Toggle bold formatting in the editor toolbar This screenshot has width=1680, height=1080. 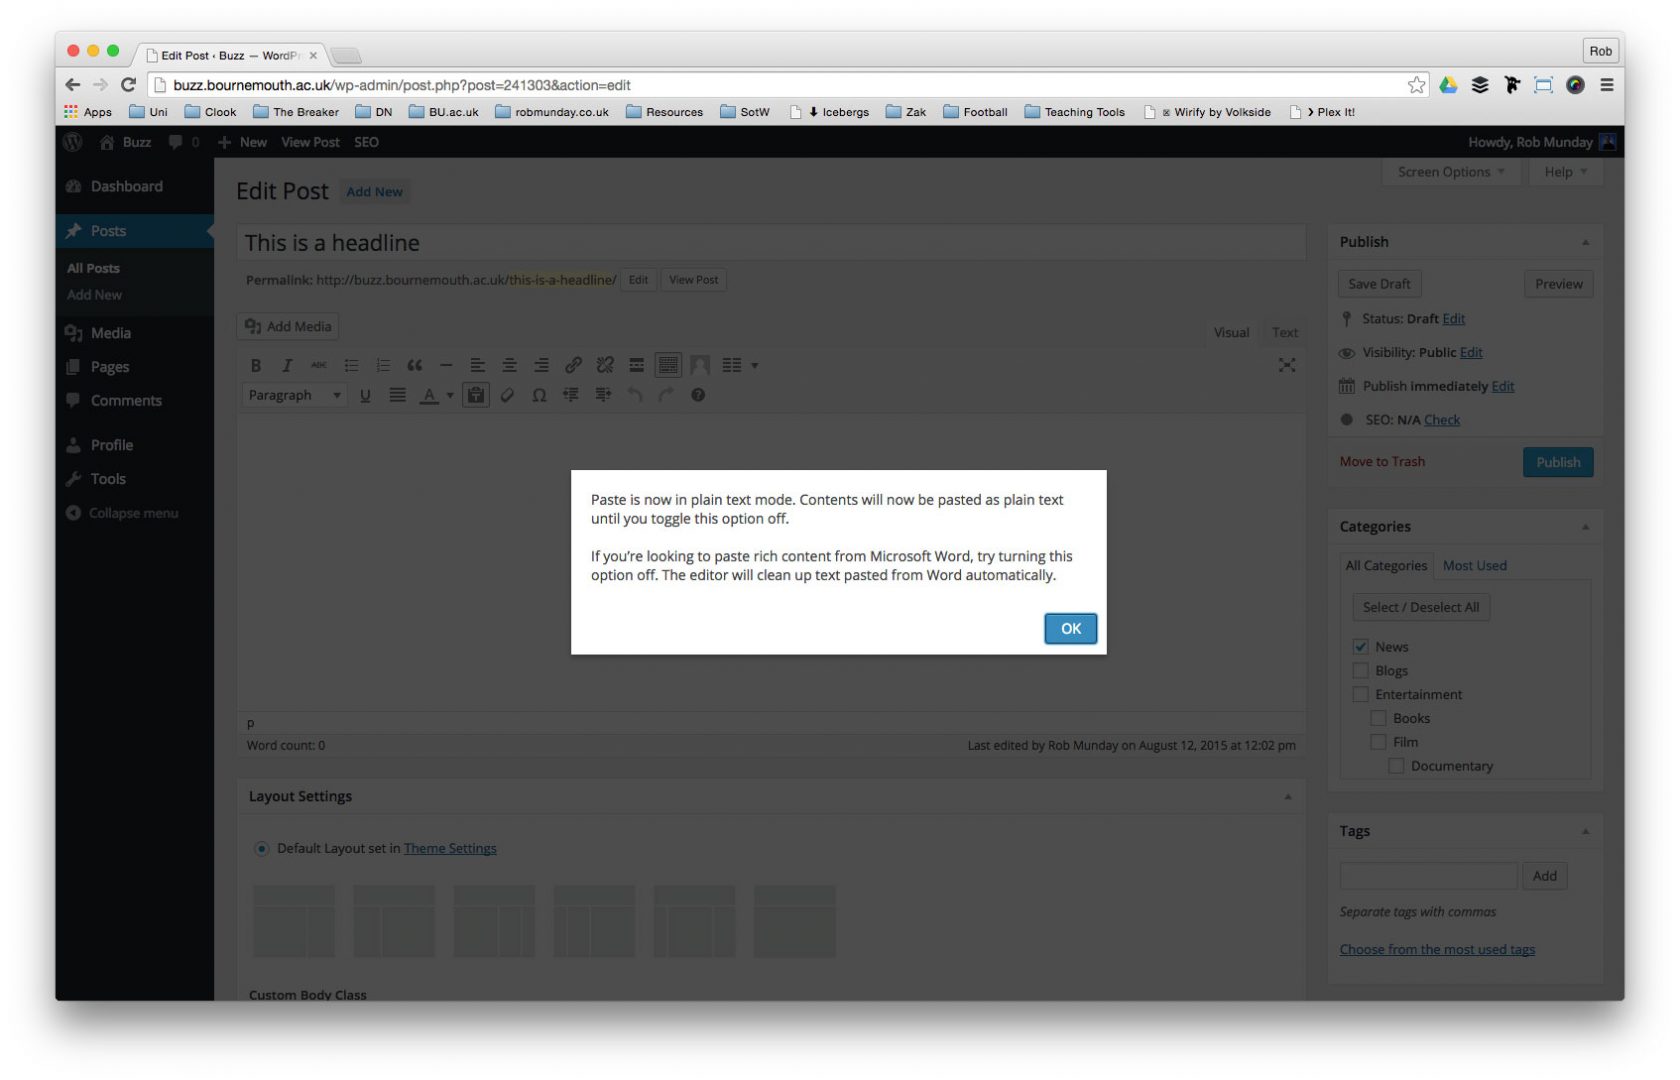[x=256, y=365]
